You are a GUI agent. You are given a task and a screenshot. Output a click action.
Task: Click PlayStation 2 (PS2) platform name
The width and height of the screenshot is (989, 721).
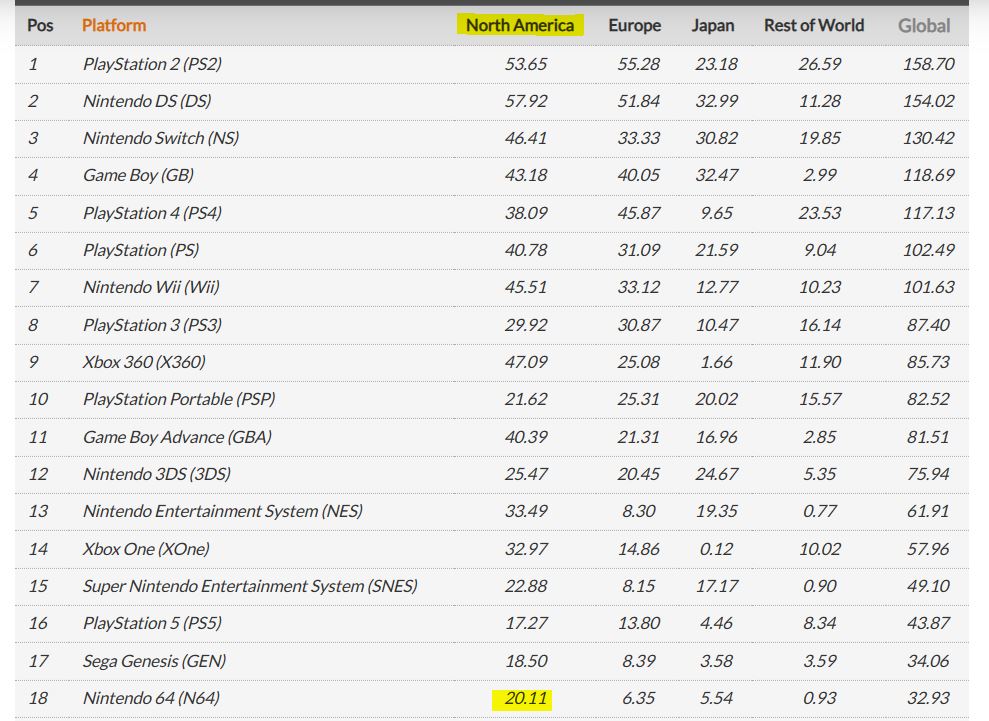point(152,64)
